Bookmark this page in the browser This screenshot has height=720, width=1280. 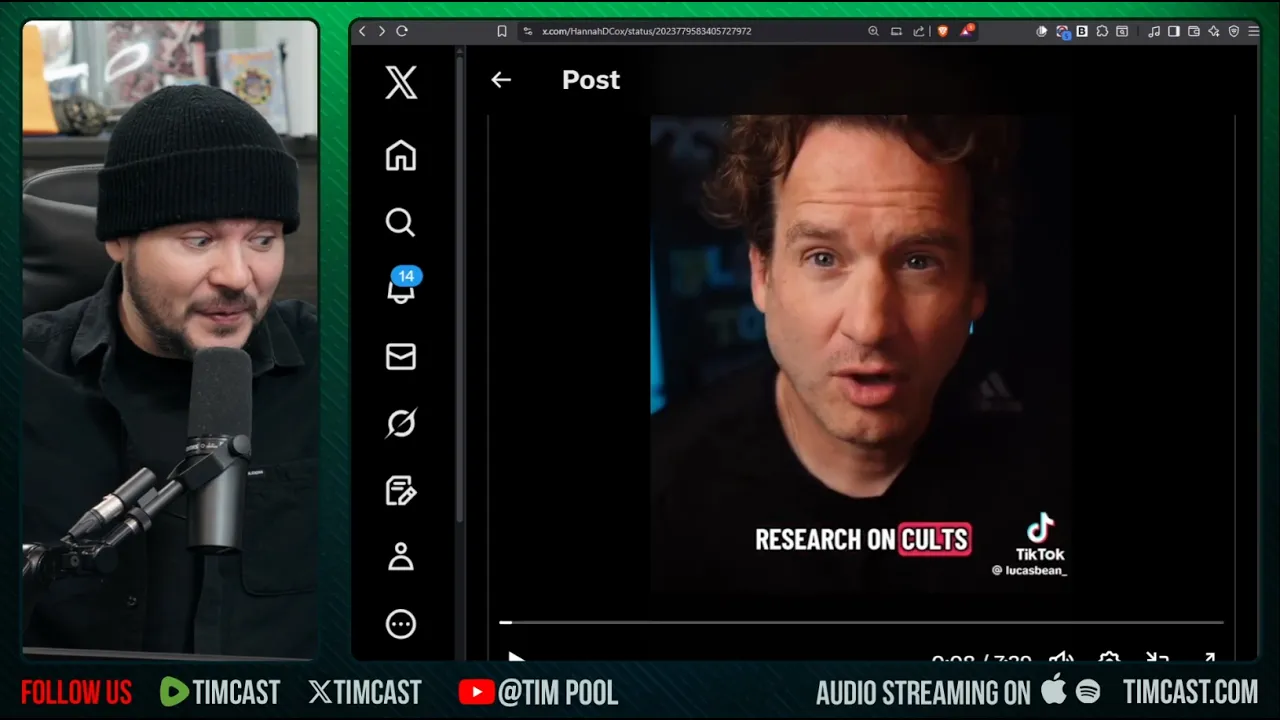pyautogui.click(x=502, y=31)
